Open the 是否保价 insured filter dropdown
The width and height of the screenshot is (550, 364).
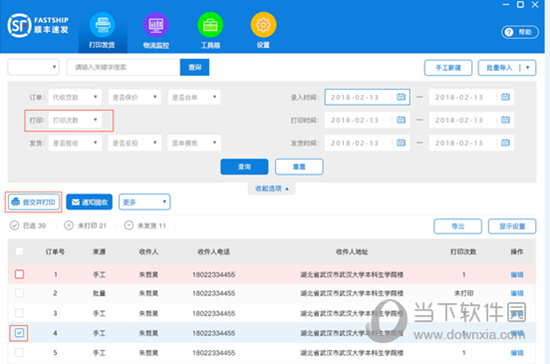coord(135,97)
